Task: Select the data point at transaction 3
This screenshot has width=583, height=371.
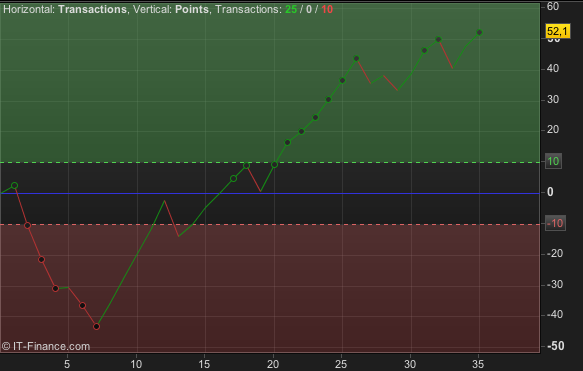Action: coord(42,259)
